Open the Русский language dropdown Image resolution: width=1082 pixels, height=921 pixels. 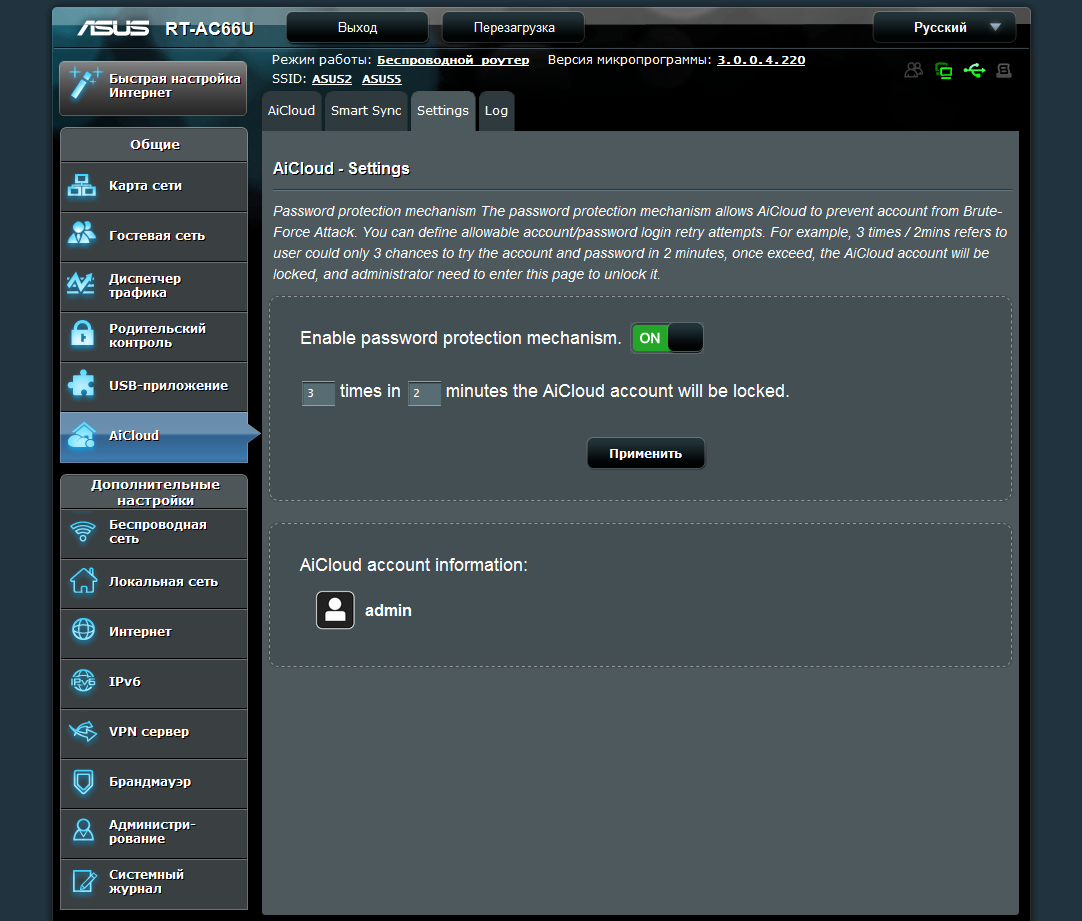click(x=944, y=28)
